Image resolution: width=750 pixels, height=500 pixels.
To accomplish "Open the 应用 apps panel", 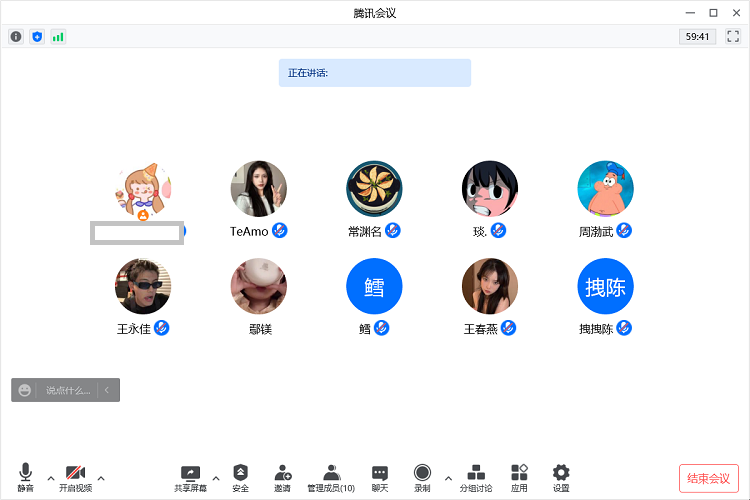I will click(519, 478).
